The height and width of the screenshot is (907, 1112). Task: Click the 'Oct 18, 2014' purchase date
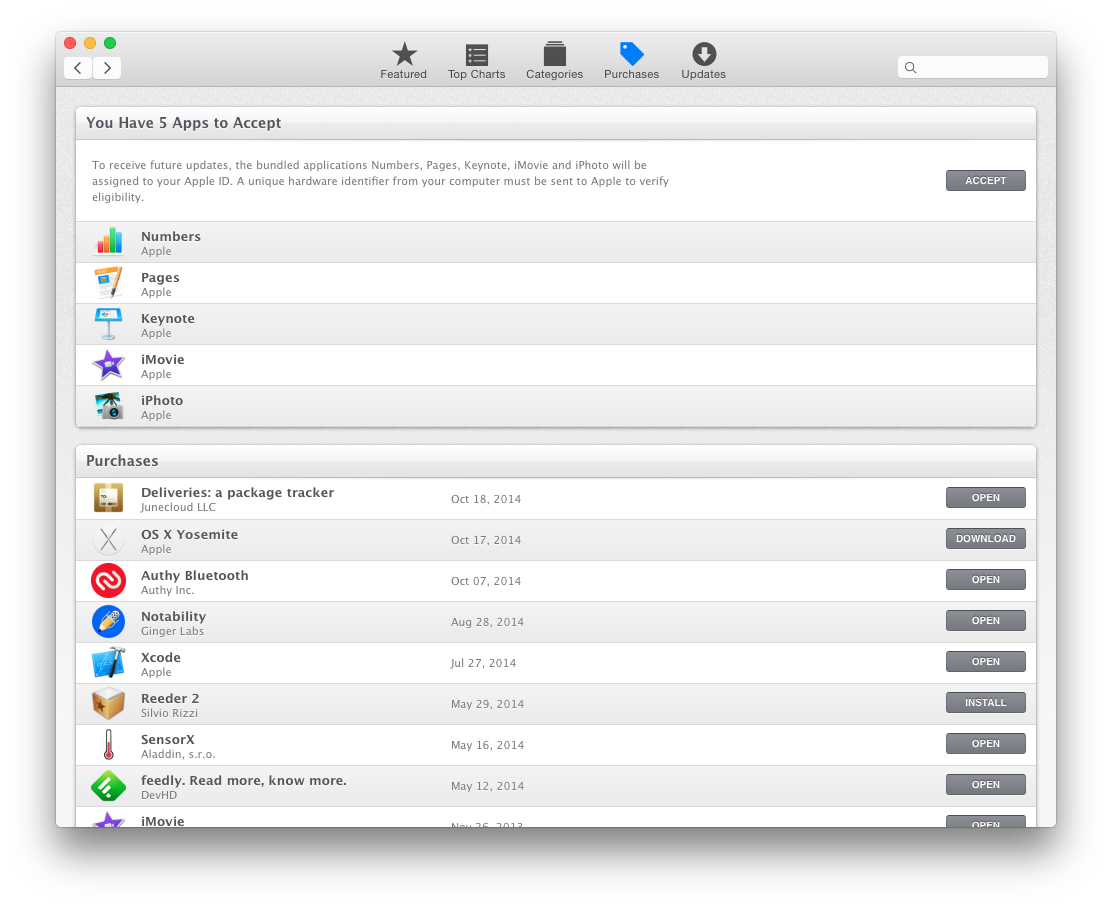point(486,499)
